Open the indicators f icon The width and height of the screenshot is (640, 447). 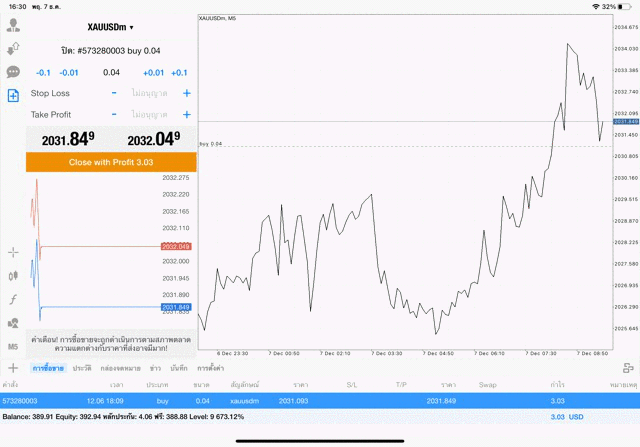pos(14,299)
